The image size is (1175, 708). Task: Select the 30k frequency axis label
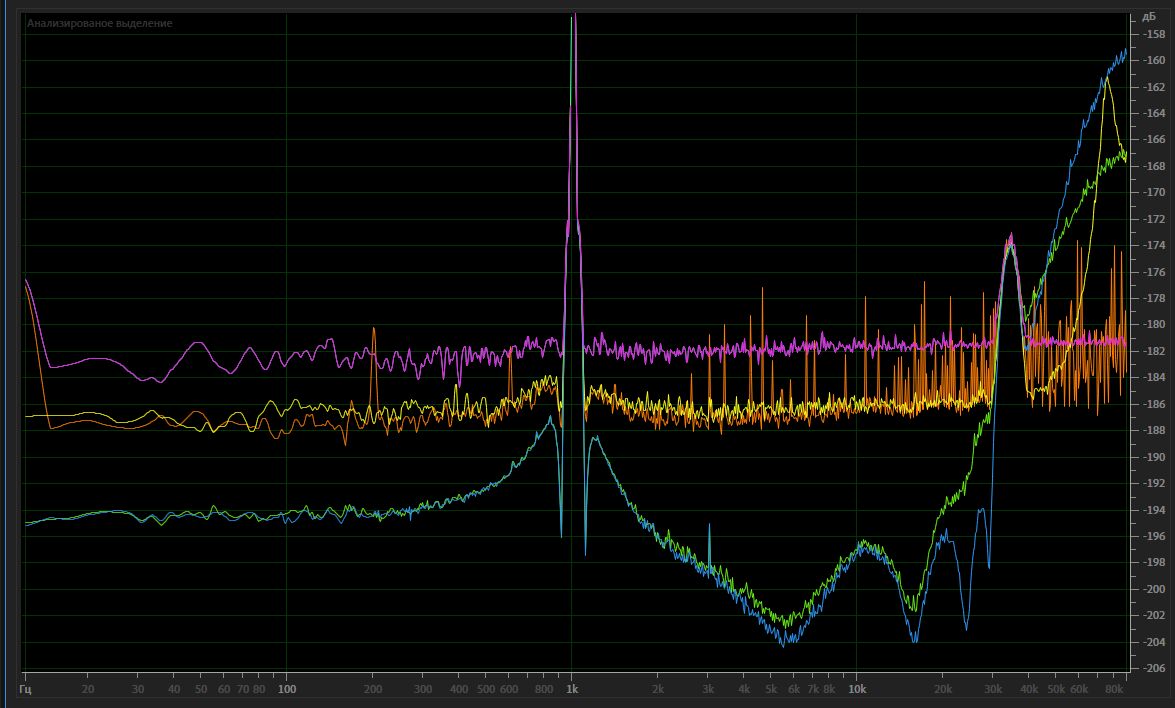click(x=993, y=689)
